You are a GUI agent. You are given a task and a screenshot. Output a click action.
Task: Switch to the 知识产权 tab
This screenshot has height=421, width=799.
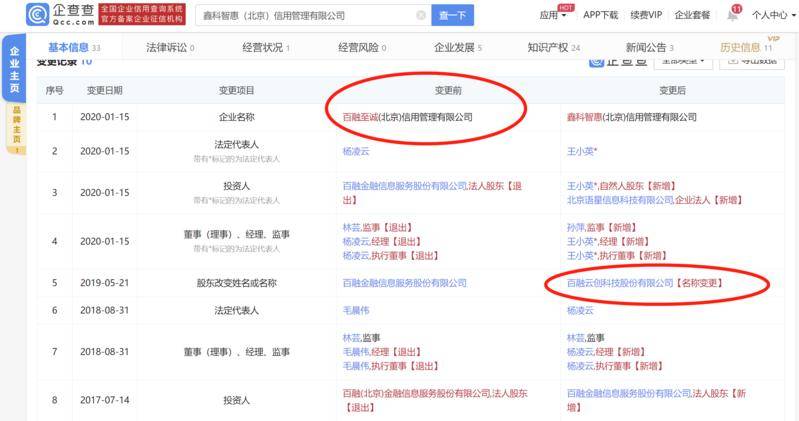click(x=554, y=47)
